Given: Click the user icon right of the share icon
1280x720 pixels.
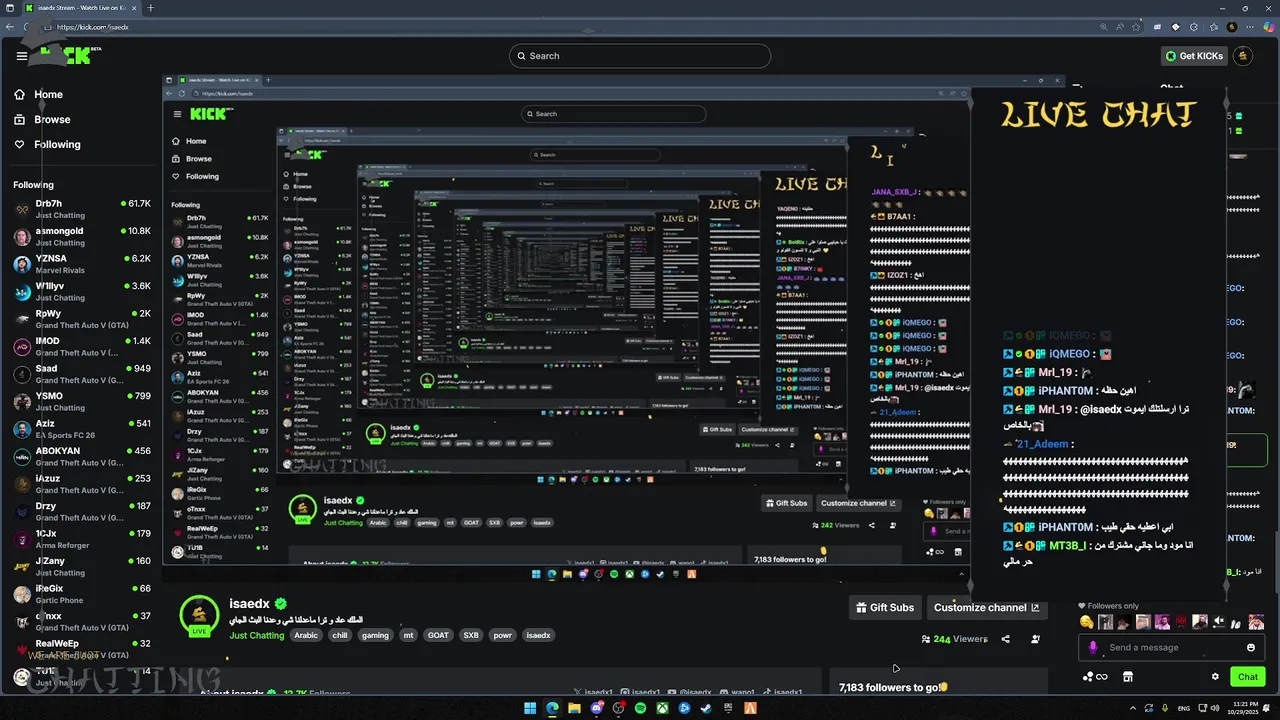Looking at the screenshot, I should tap(1035, 639).
